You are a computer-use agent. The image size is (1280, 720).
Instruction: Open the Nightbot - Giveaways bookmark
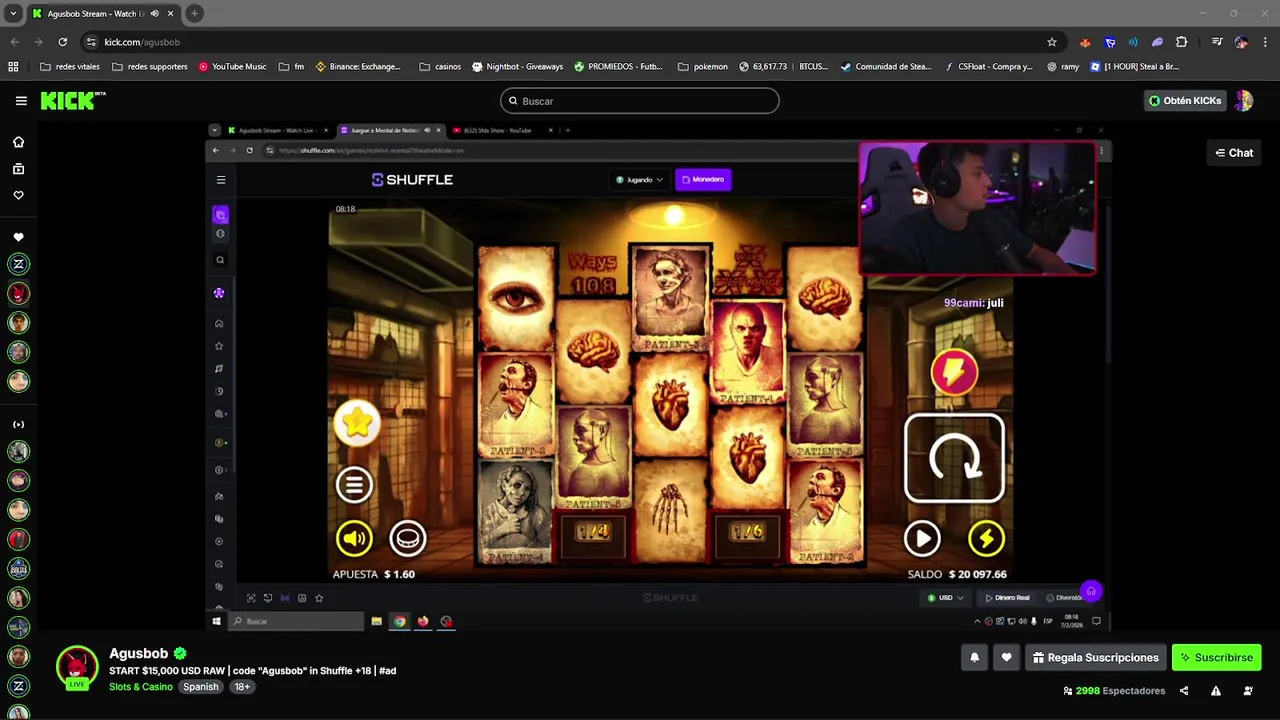pos(517,67)
